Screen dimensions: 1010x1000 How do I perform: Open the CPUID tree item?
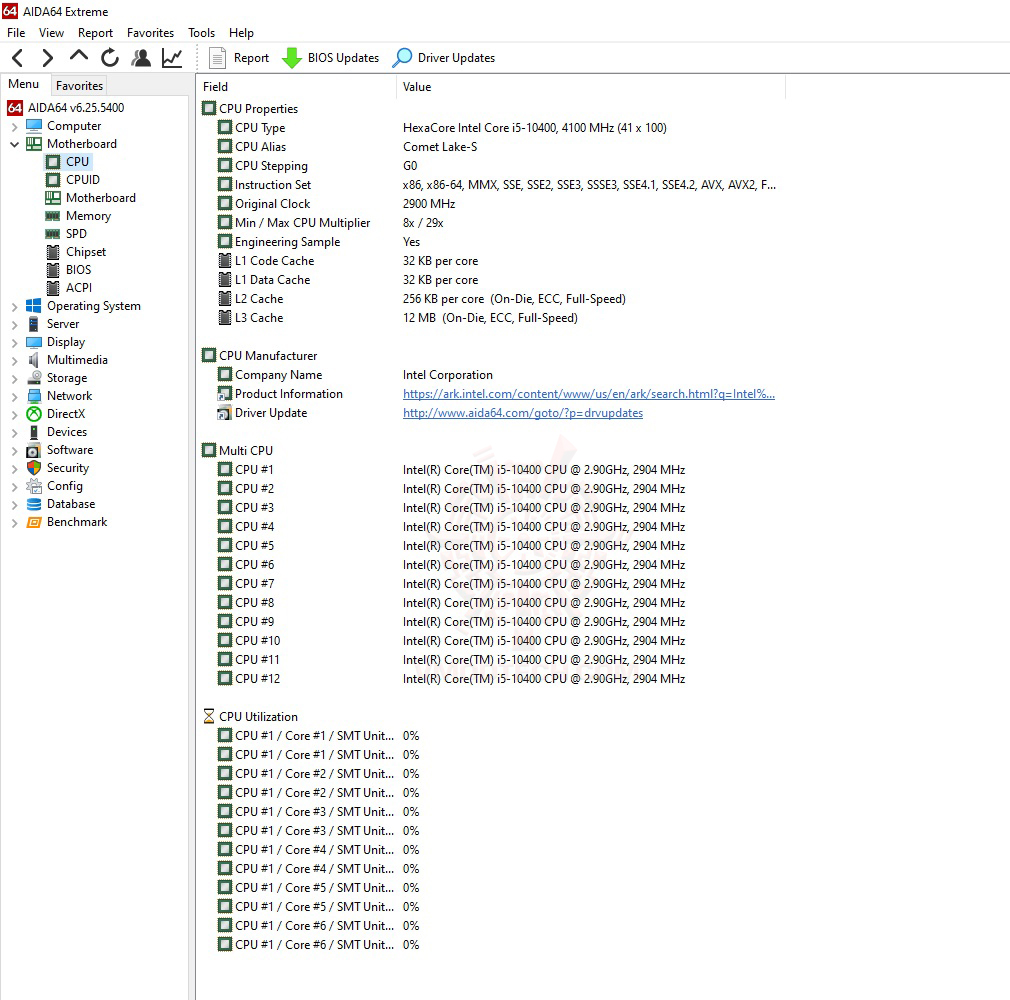click(73, 180)
